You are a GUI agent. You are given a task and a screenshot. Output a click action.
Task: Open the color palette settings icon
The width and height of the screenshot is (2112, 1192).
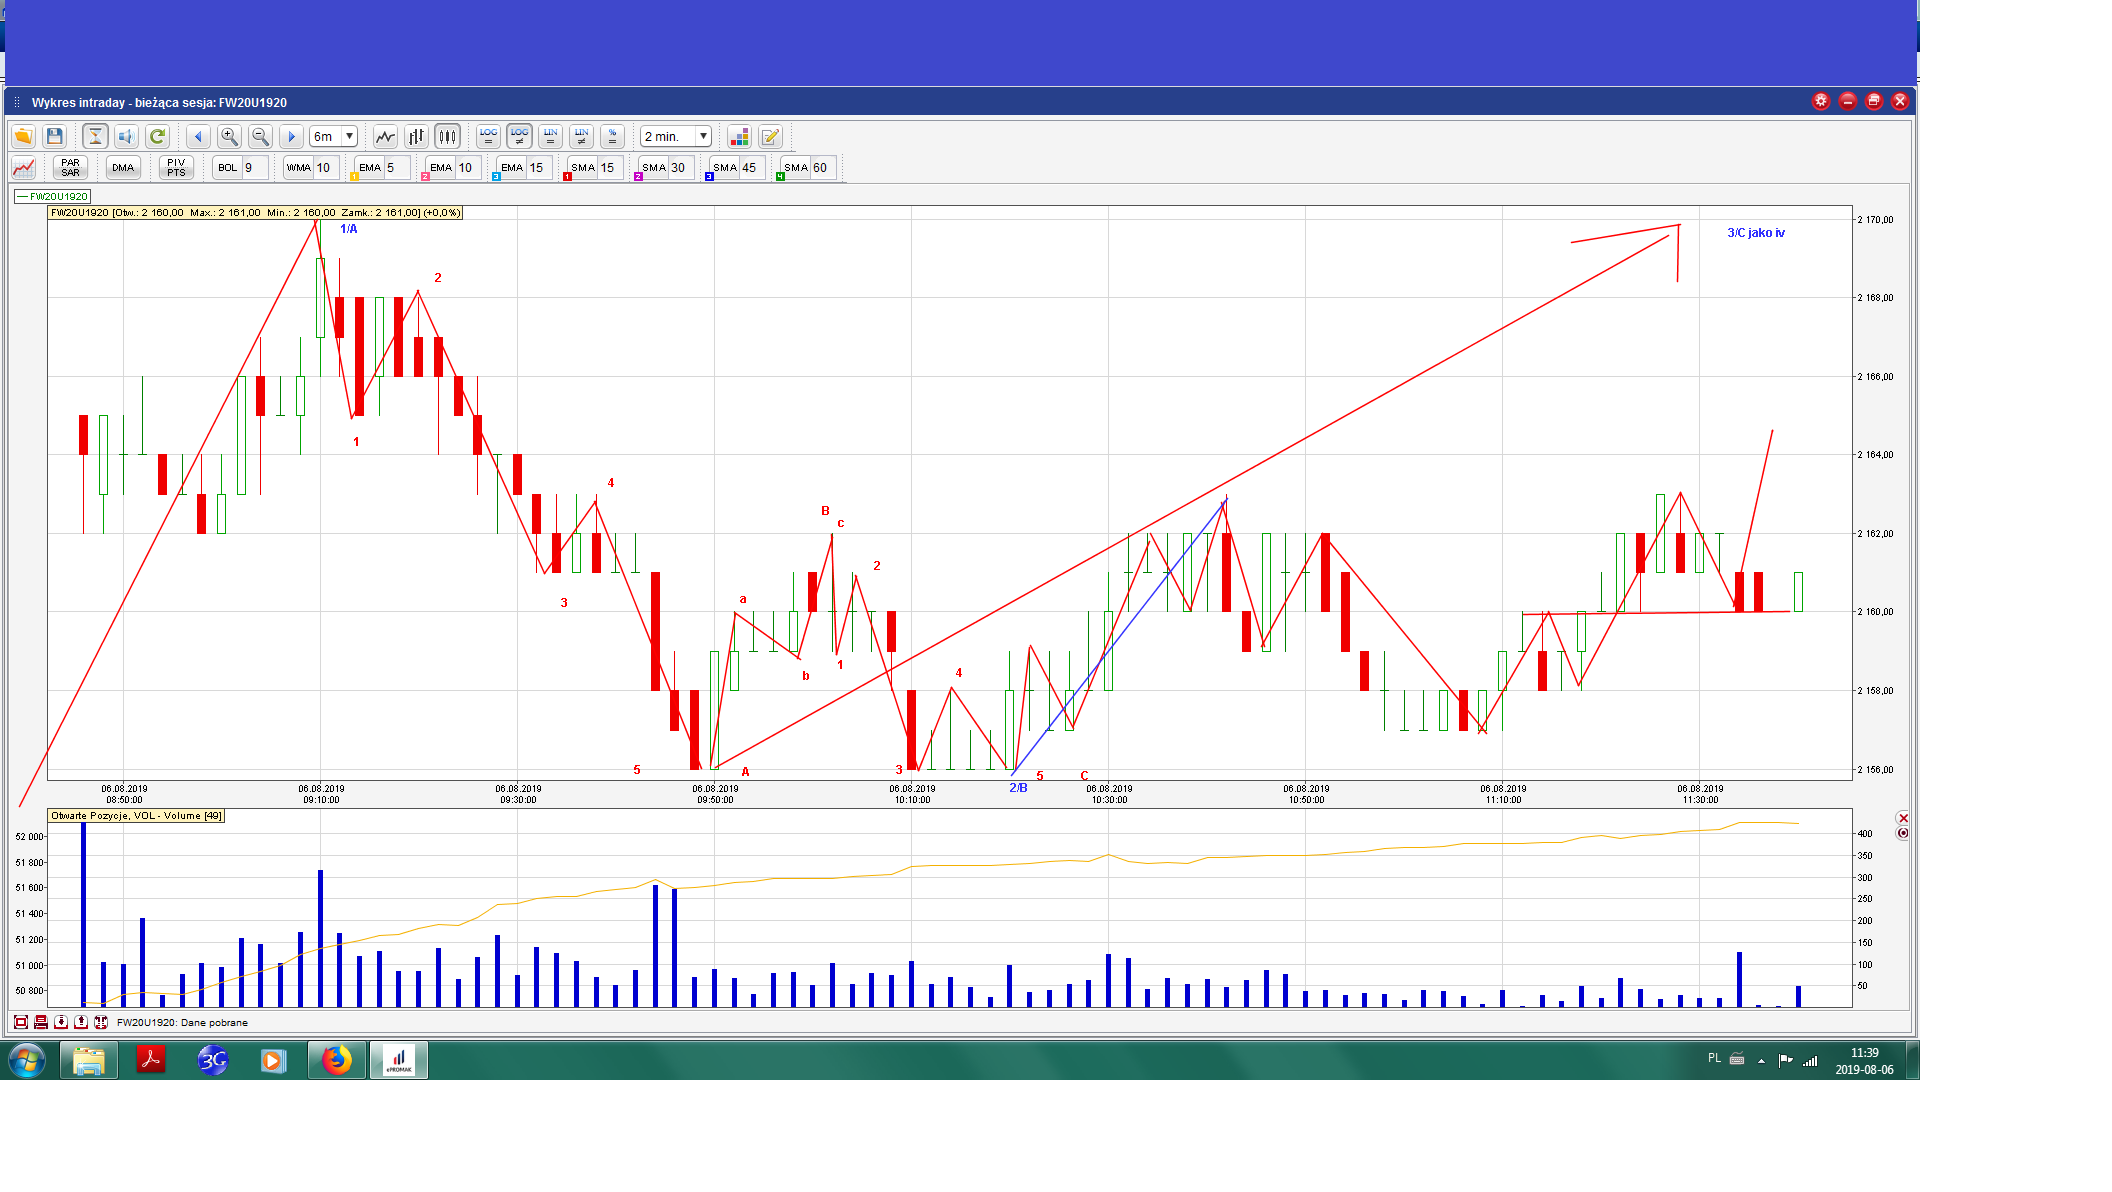coord(739,136)
